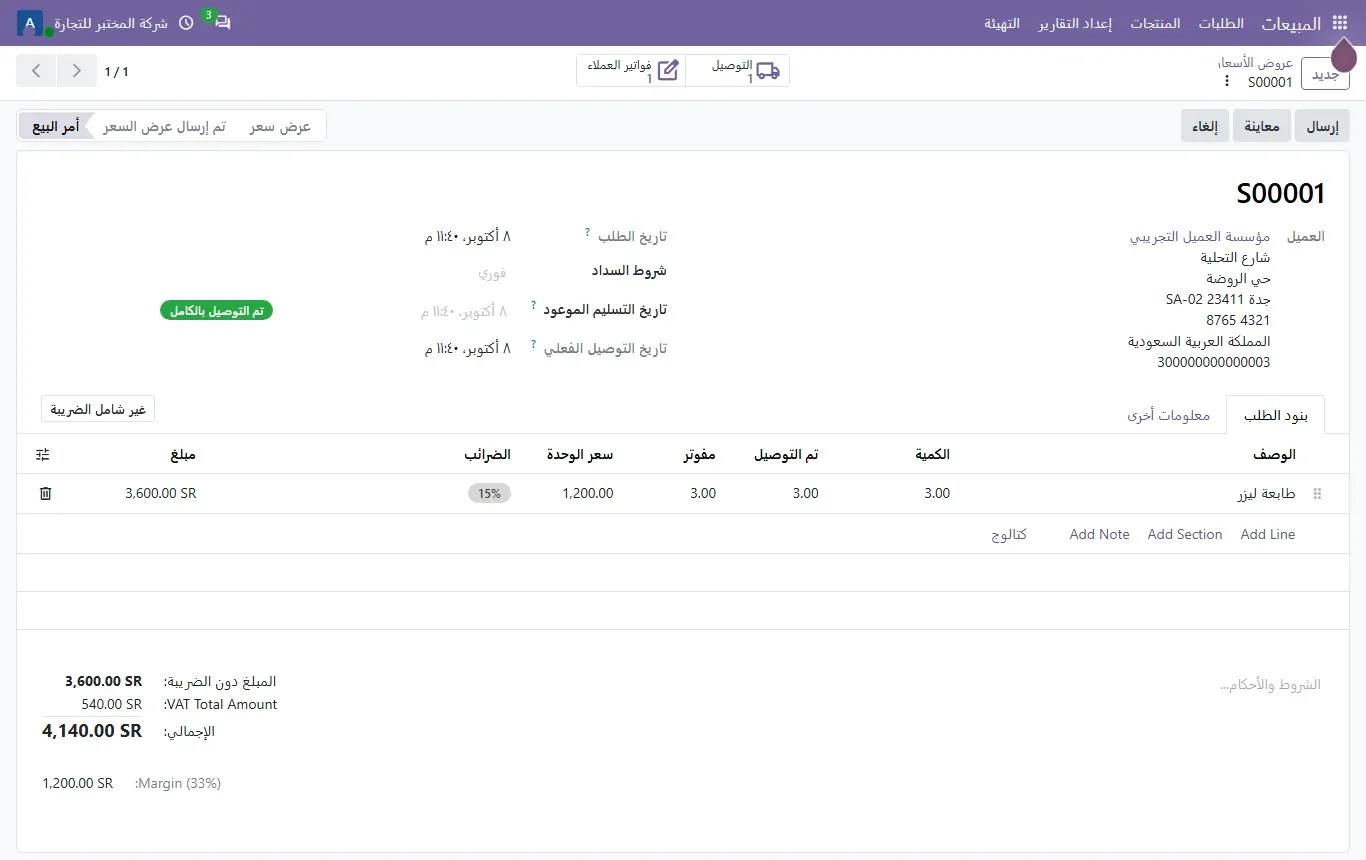Open the كتالوج link
This screenshot has height=860, width=1366.
tap(1009, 534)
